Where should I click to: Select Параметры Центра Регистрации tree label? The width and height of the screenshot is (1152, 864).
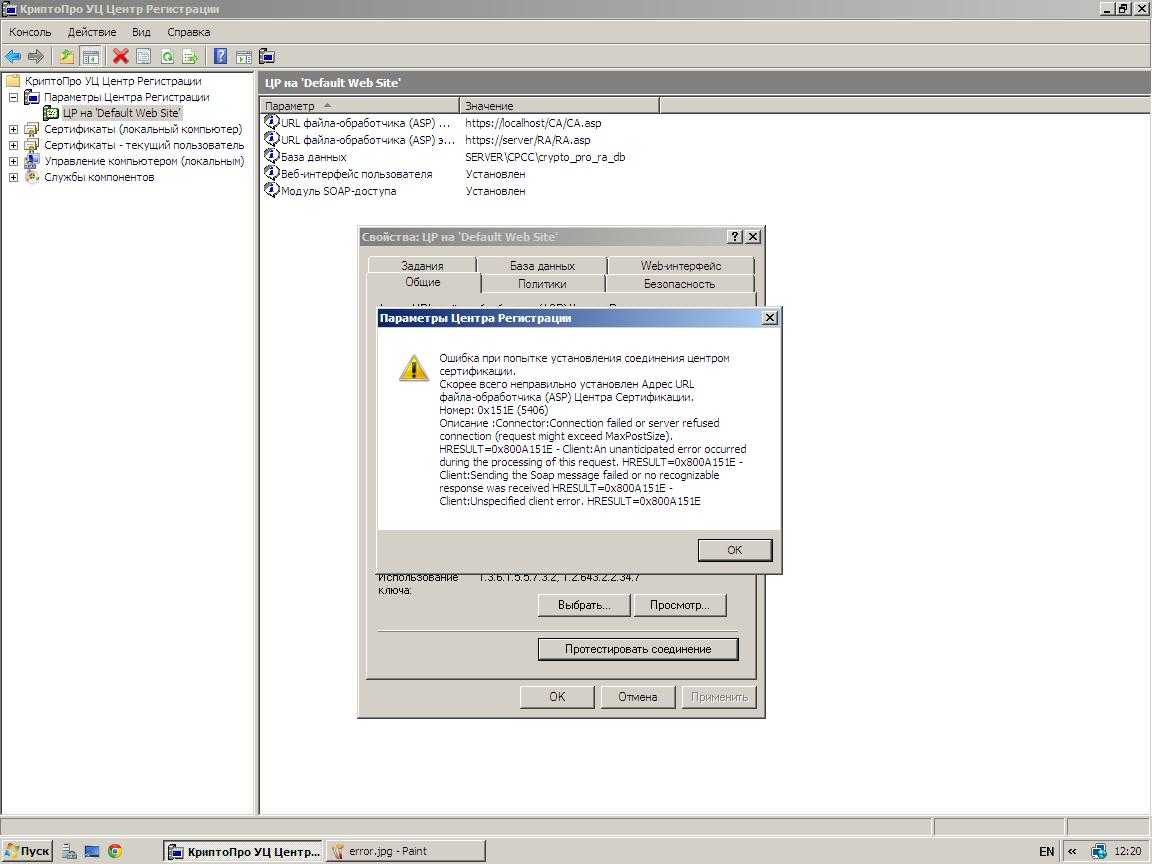point(126,97)
